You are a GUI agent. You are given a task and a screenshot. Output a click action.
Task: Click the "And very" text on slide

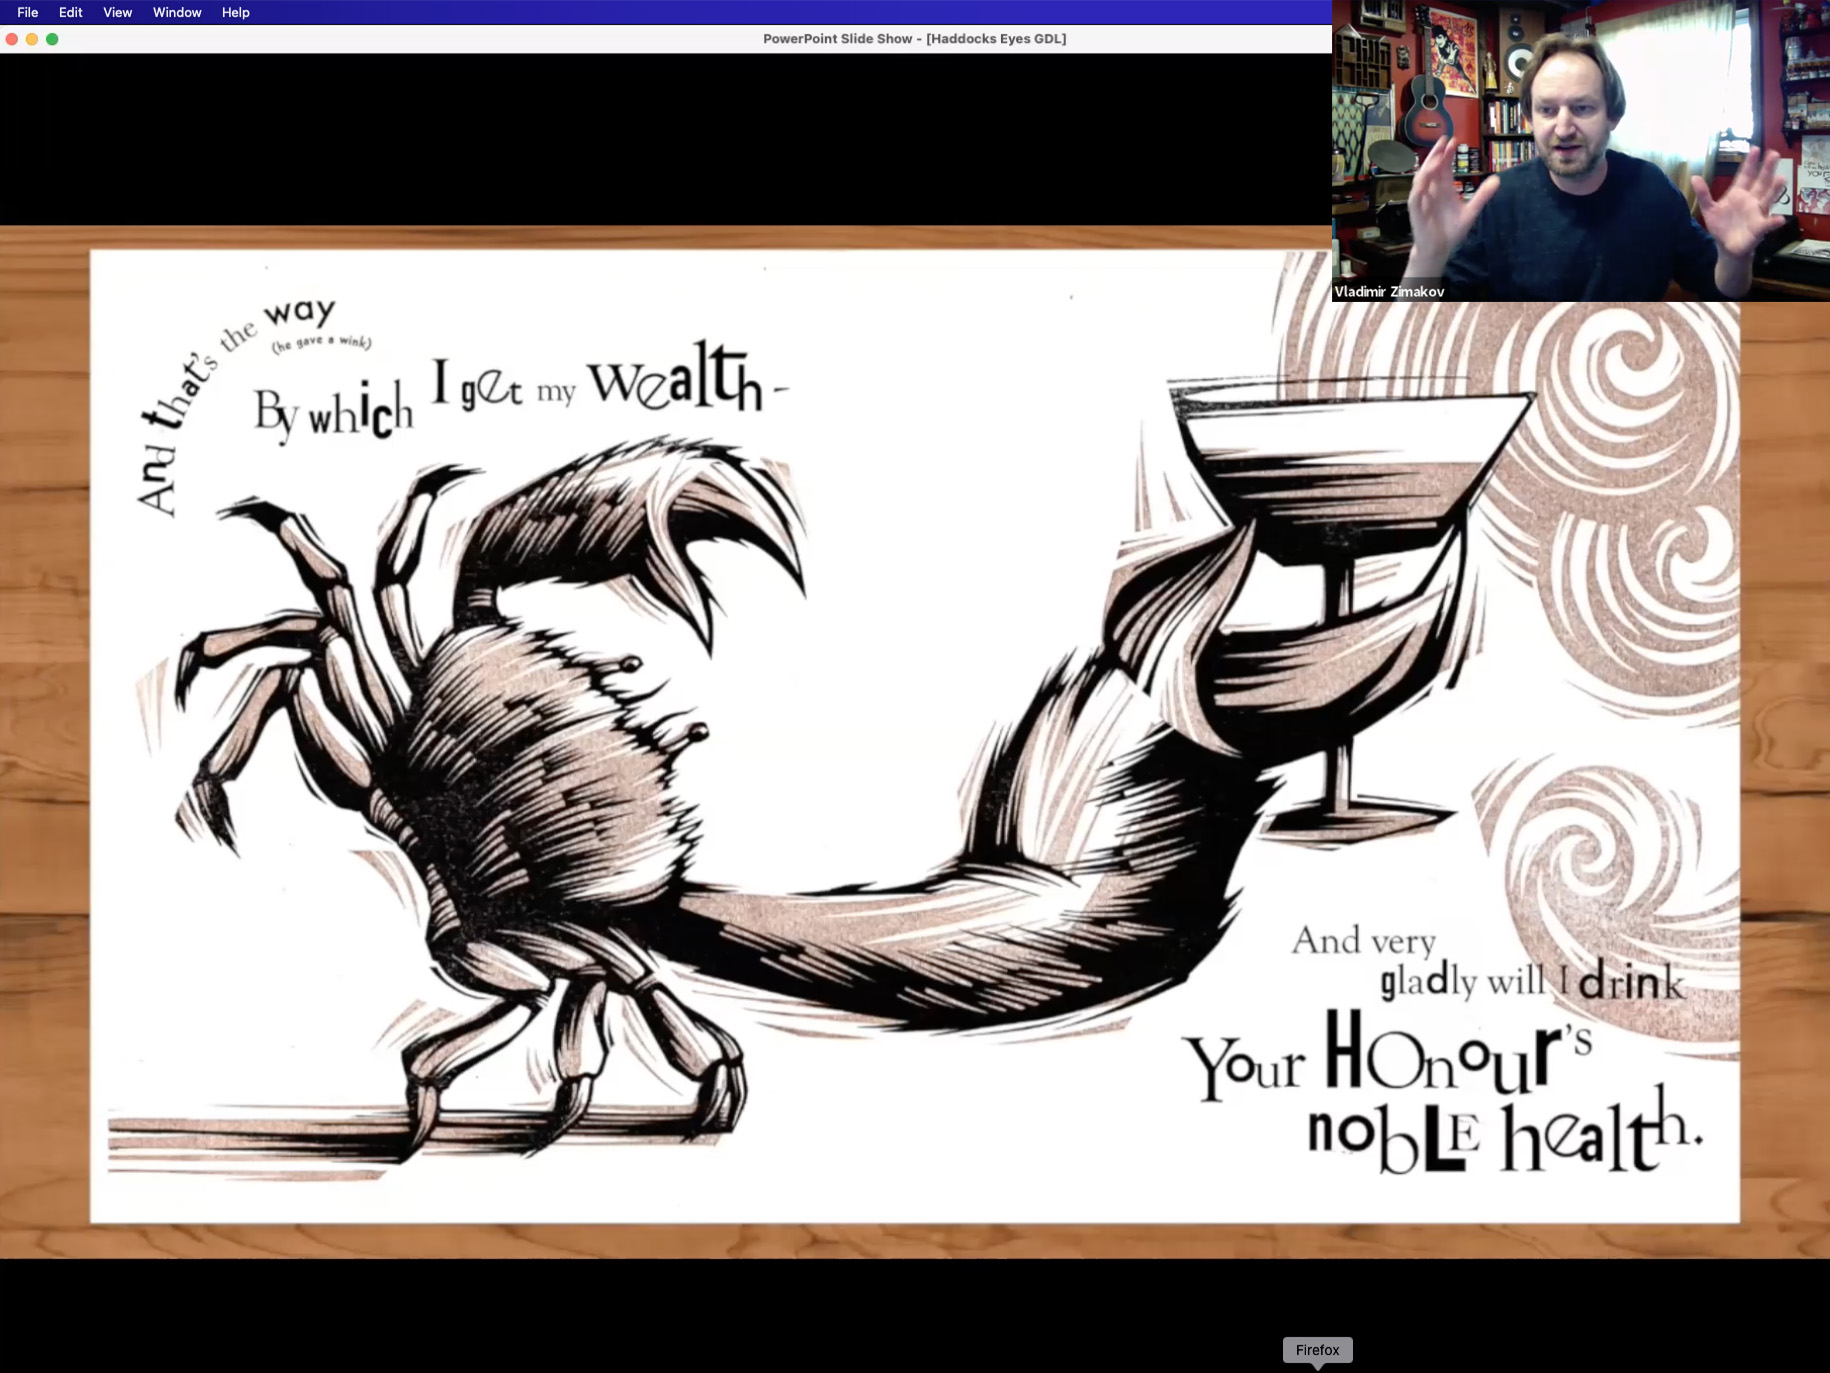(x=1363, y=941)
